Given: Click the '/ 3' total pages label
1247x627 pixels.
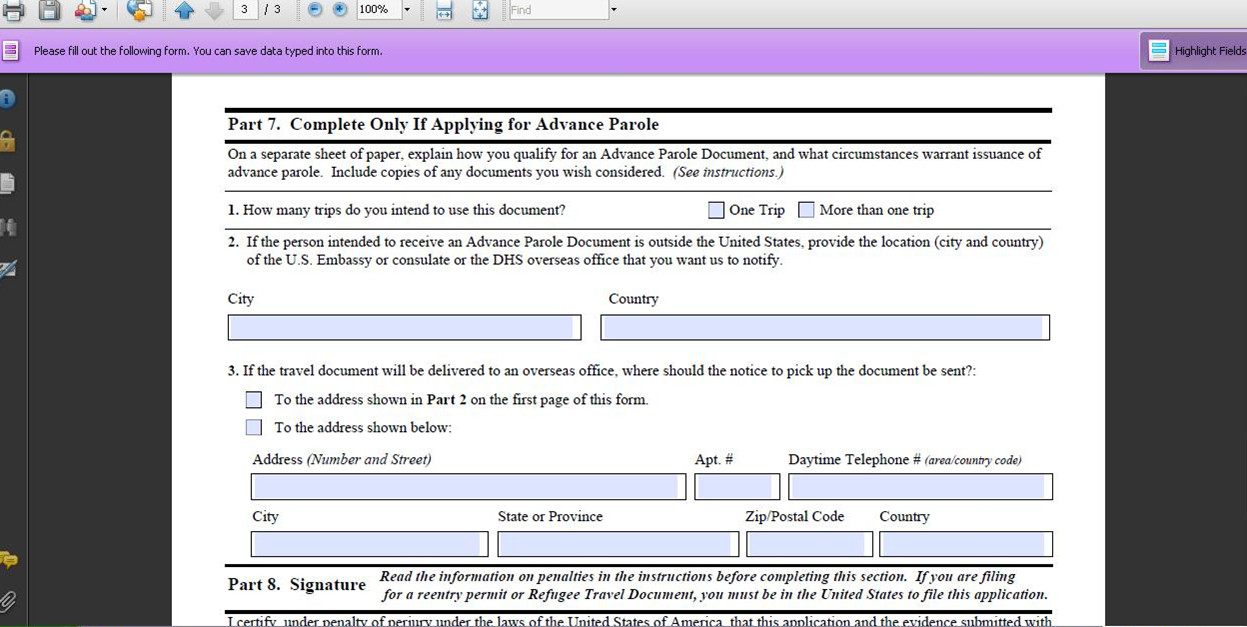Looking at the screenshot, I should (272, 9).
